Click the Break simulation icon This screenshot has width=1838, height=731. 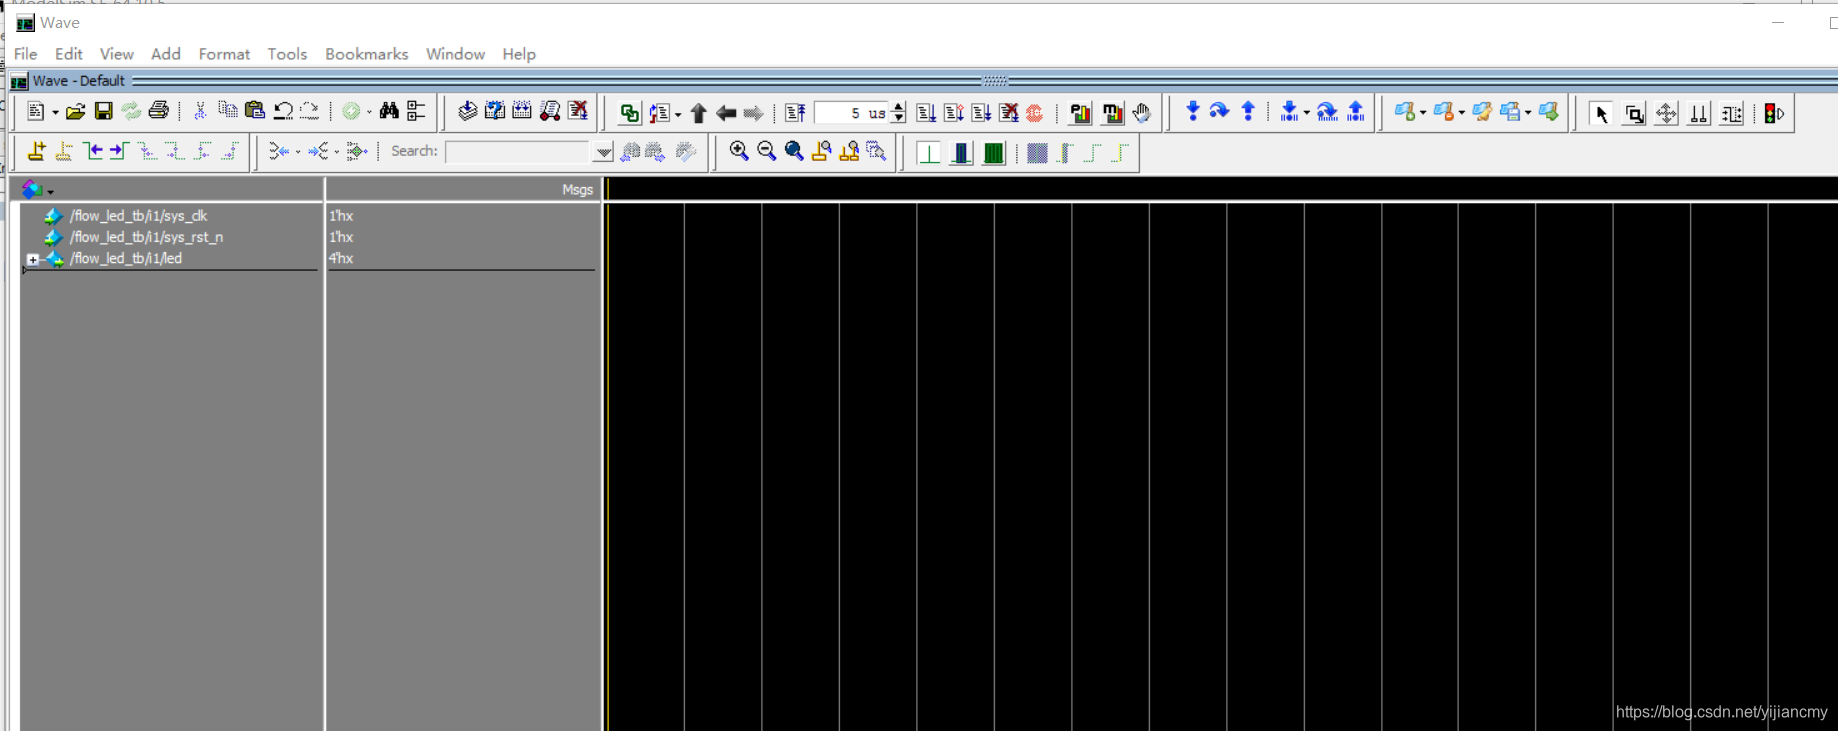[x=1009, y=113]
